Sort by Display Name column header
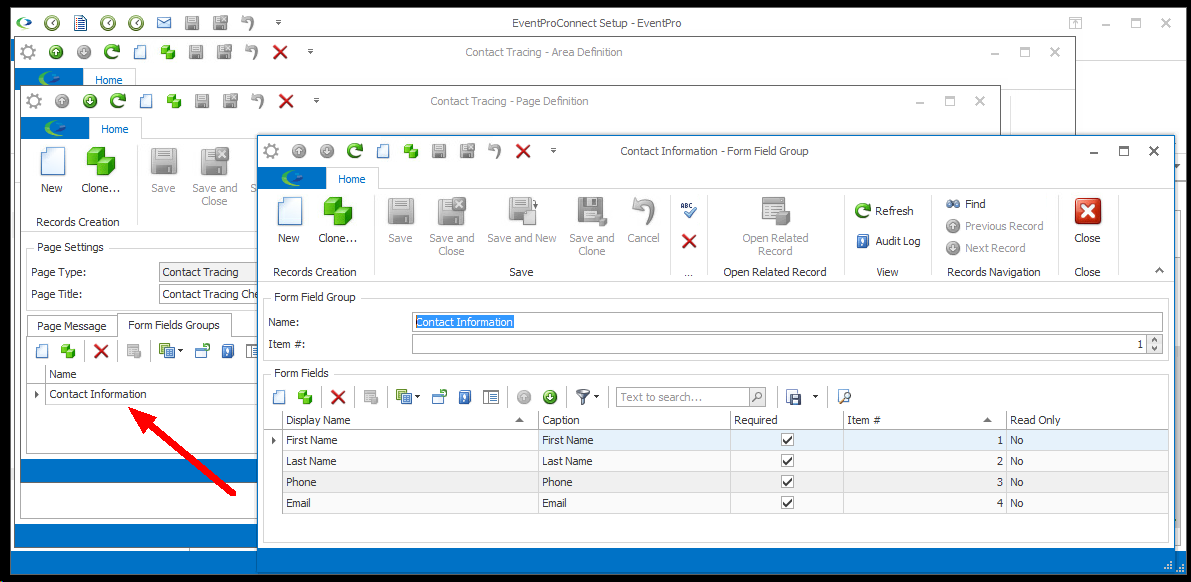Screen dimensions: 1191x582 [409, 419]
